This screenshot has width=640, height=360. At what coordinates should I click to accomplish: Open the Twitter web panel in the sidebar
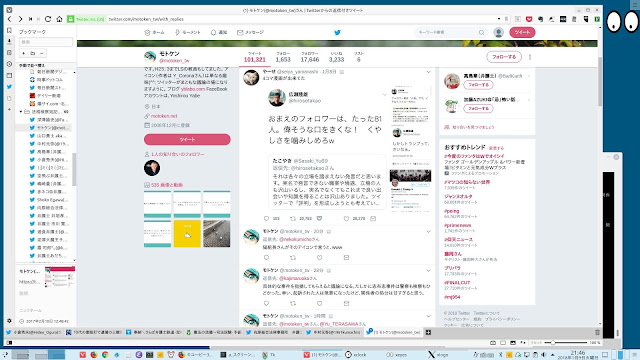(x=9, y=87)
